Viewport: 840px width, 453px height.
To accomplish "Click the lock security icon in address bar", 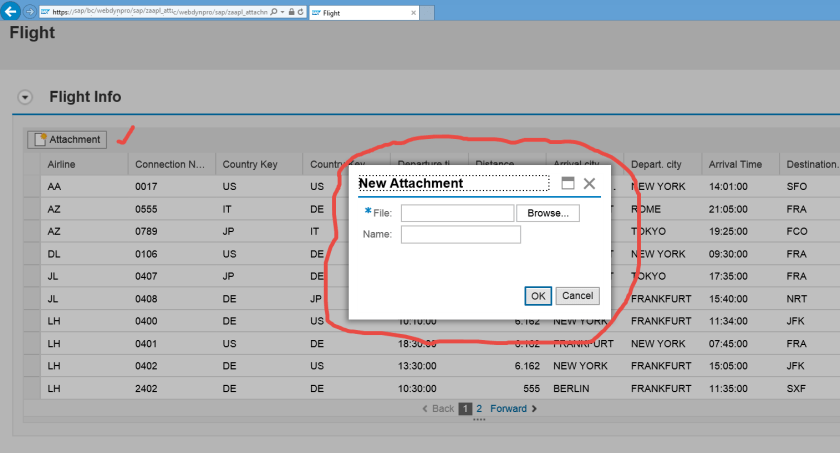I will coord(289,13).
